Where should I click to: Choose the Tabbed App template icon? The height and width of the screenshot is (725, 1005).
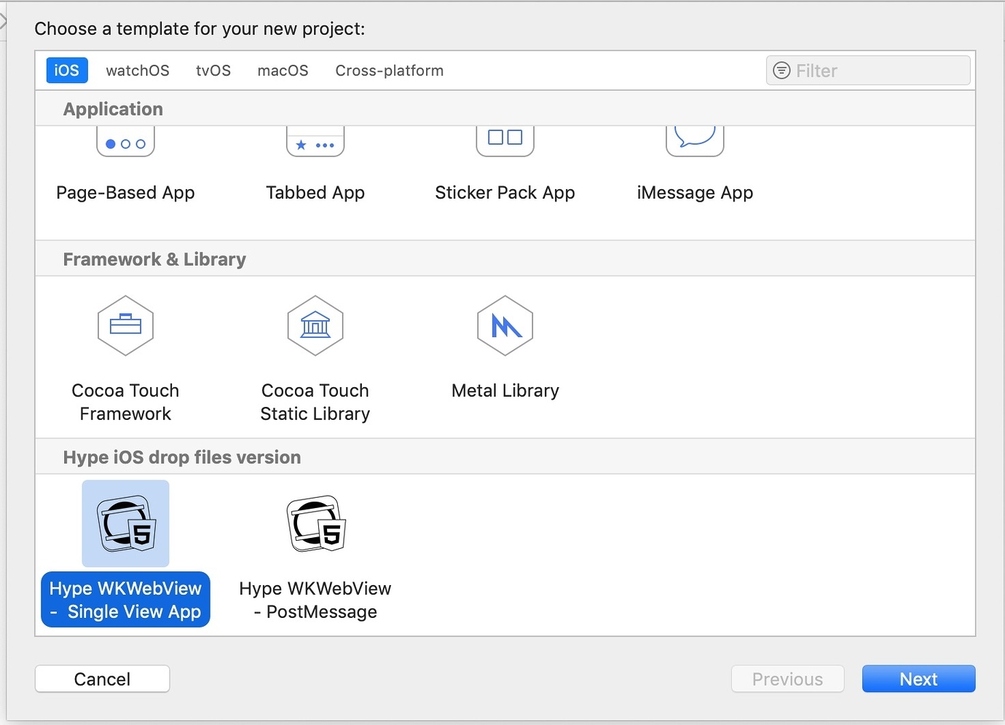pos(315,141)
